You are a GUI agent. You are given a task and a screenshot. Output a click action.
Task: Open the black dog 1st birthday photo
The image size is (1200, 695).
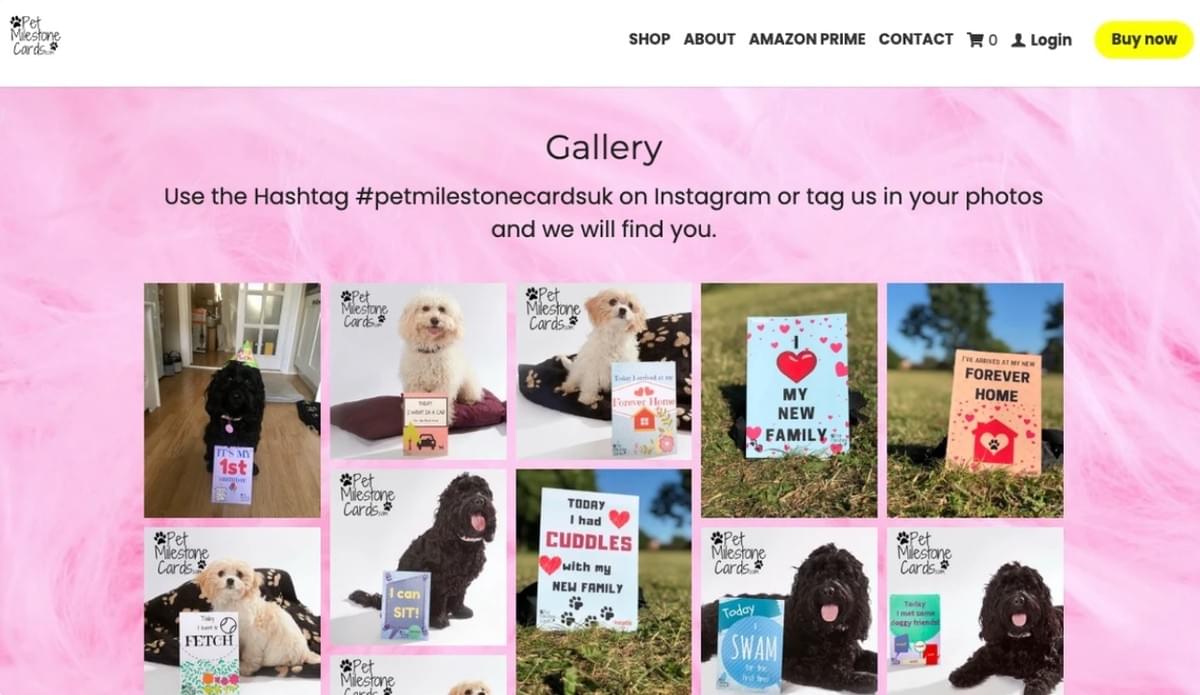pos(232,400)
